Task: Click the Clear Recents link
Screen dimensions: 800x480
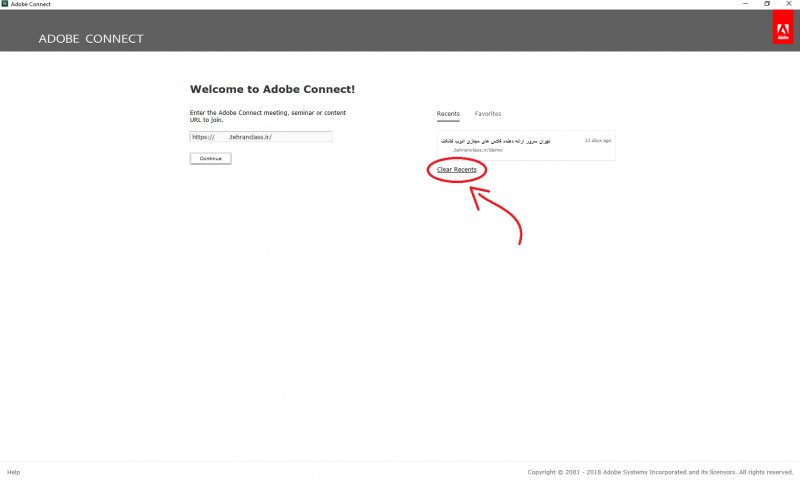Action: click(x=457, y=170)
